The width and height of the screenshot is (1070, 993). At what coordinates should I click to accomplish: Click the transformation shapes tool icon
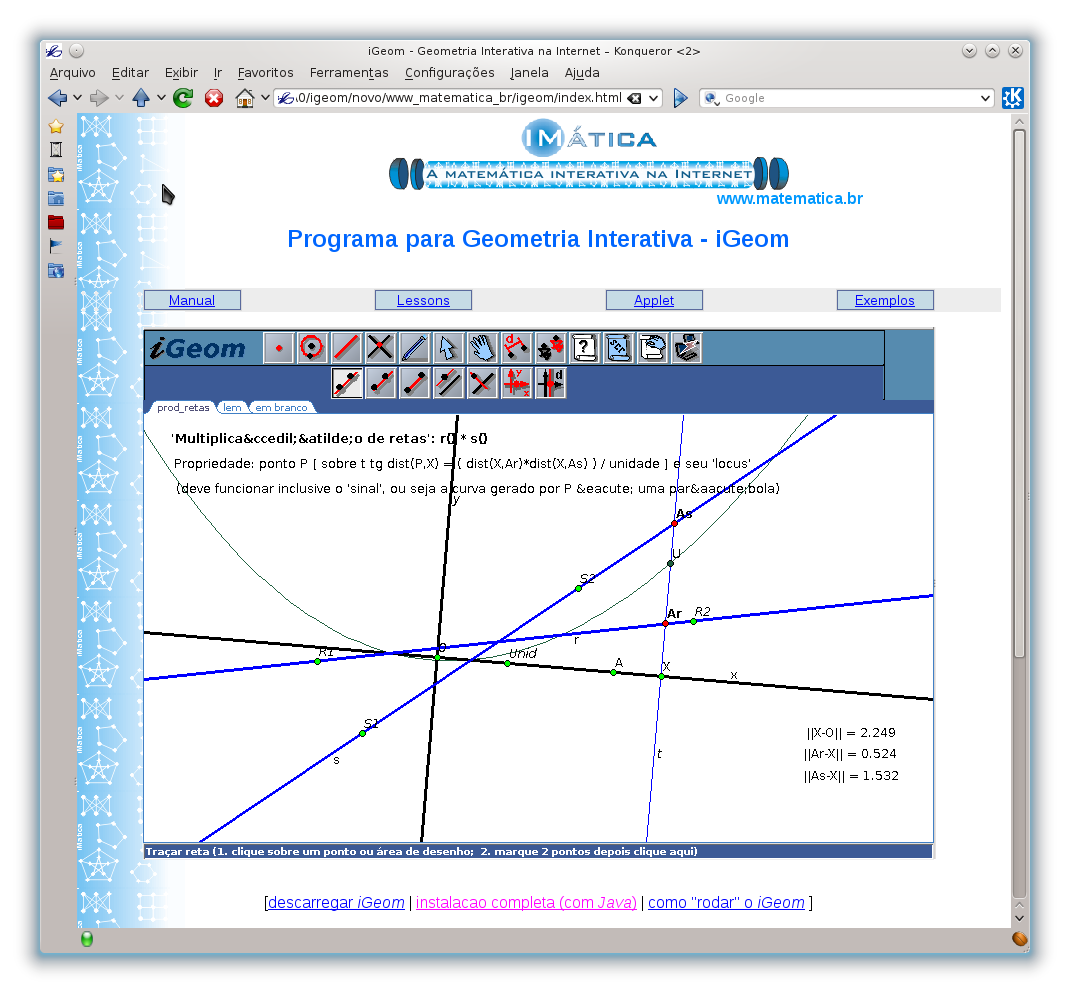tap(550, 348)
